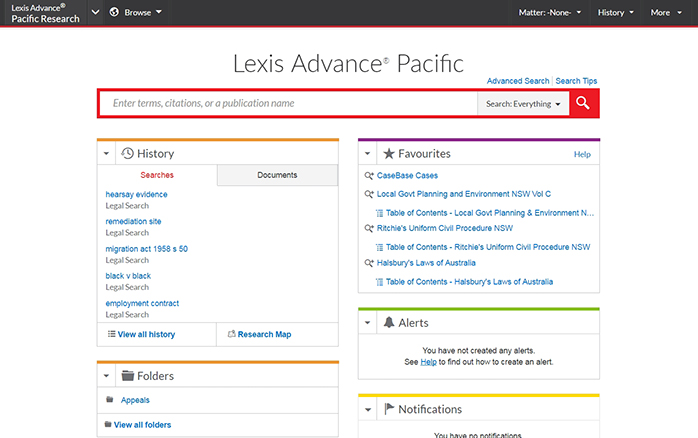Screen dimensions: 698x438
Task: Click the search icon beside CaseBase Cases
Action: [x=369, y=175]
